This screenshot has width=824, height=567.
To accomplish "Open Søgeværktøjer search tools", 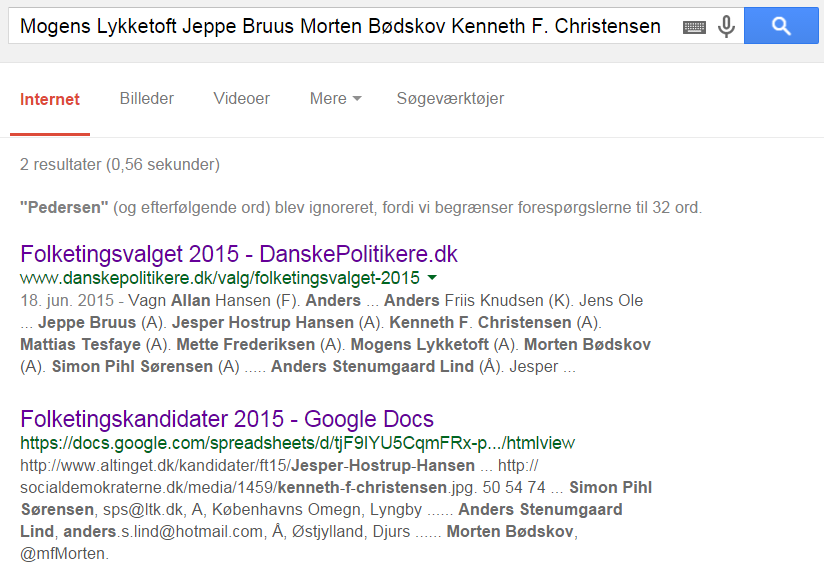I will coord(450,98).
